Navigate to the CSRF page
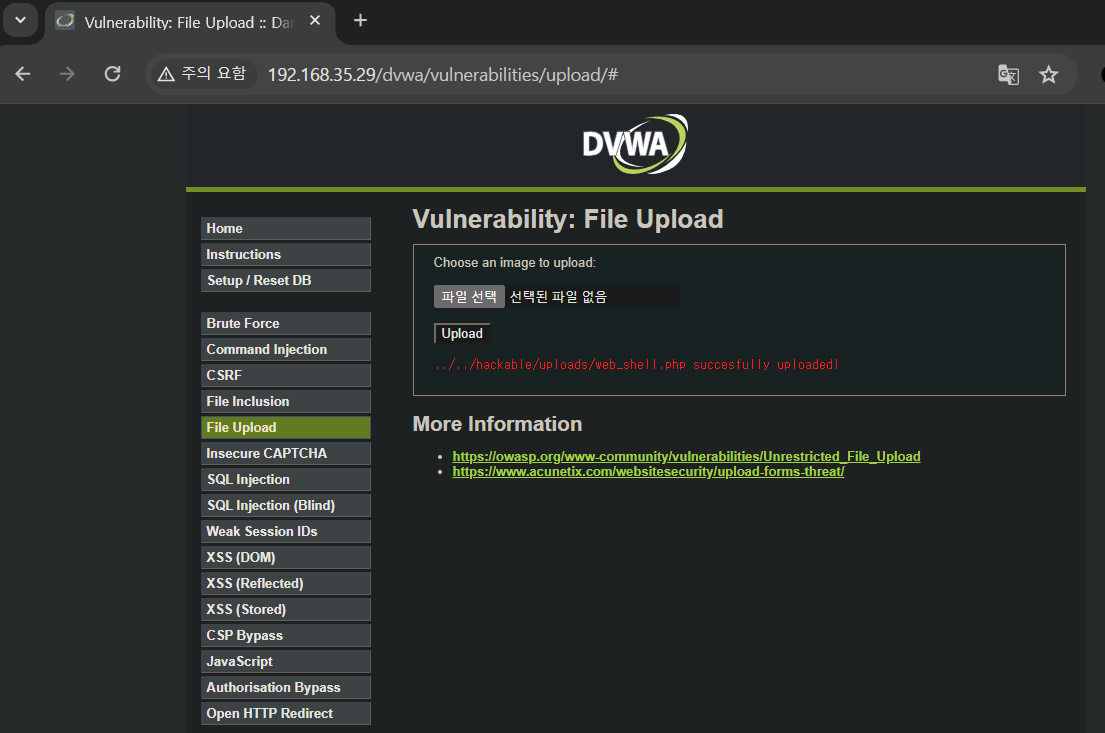The image size is (1105, 733). 285,376
